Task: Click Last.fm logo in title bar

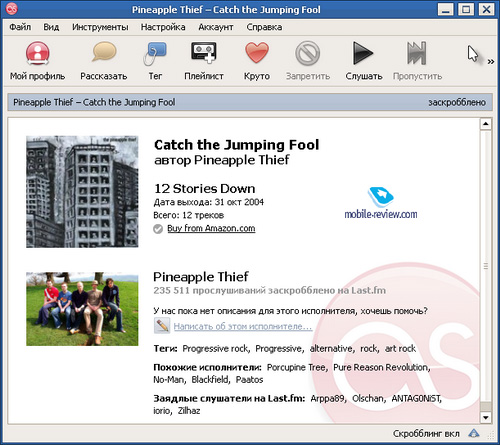Action: [11, 9]
